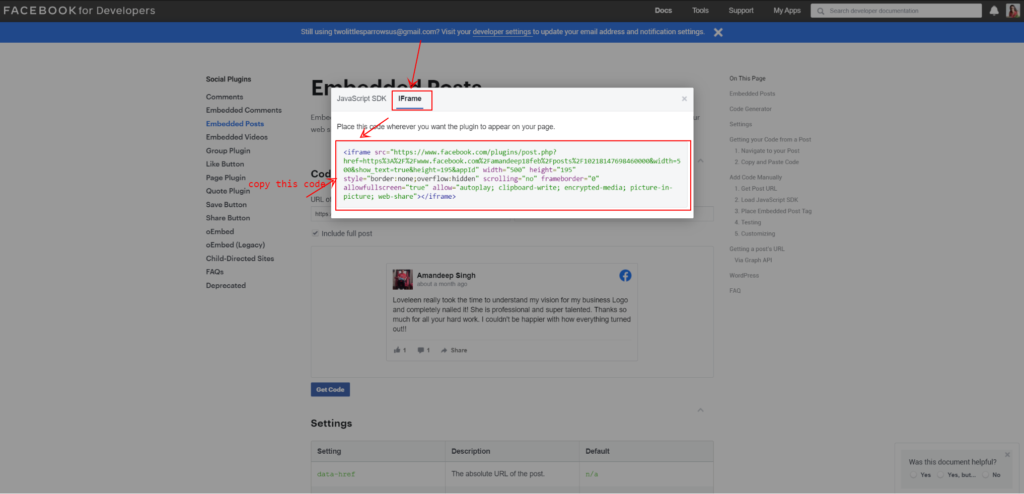Open the Tools menu

(700, 10)
